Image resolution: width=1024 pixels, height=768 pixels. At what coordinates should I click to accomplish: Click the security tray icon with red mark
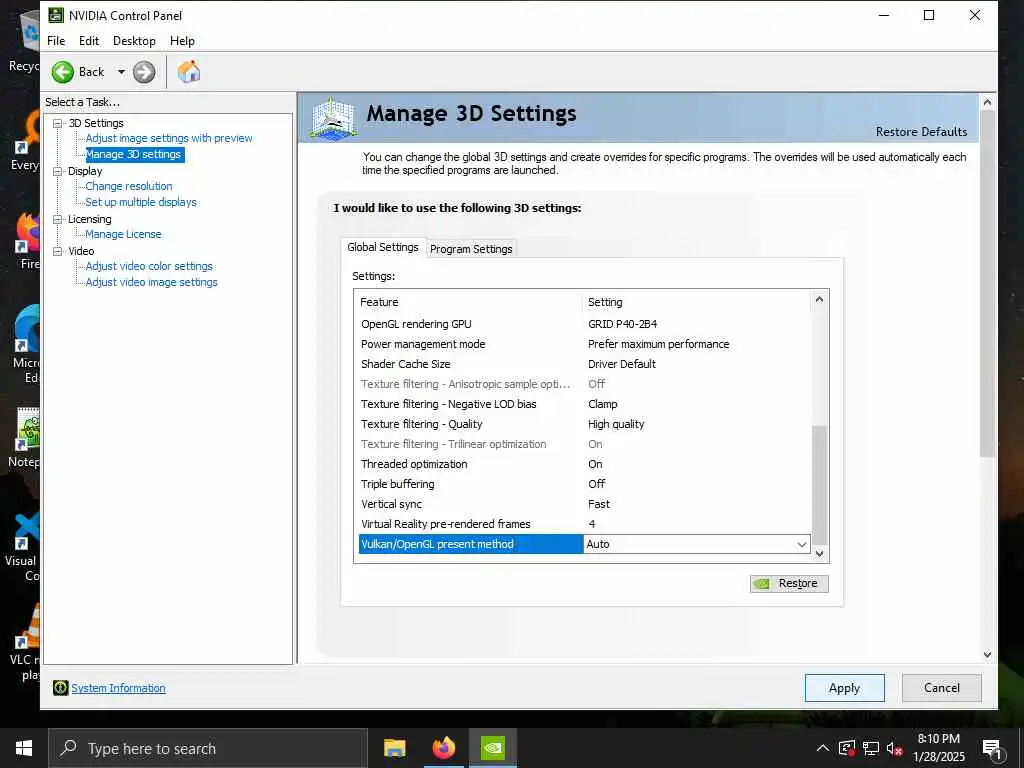(x=846, y=748)
